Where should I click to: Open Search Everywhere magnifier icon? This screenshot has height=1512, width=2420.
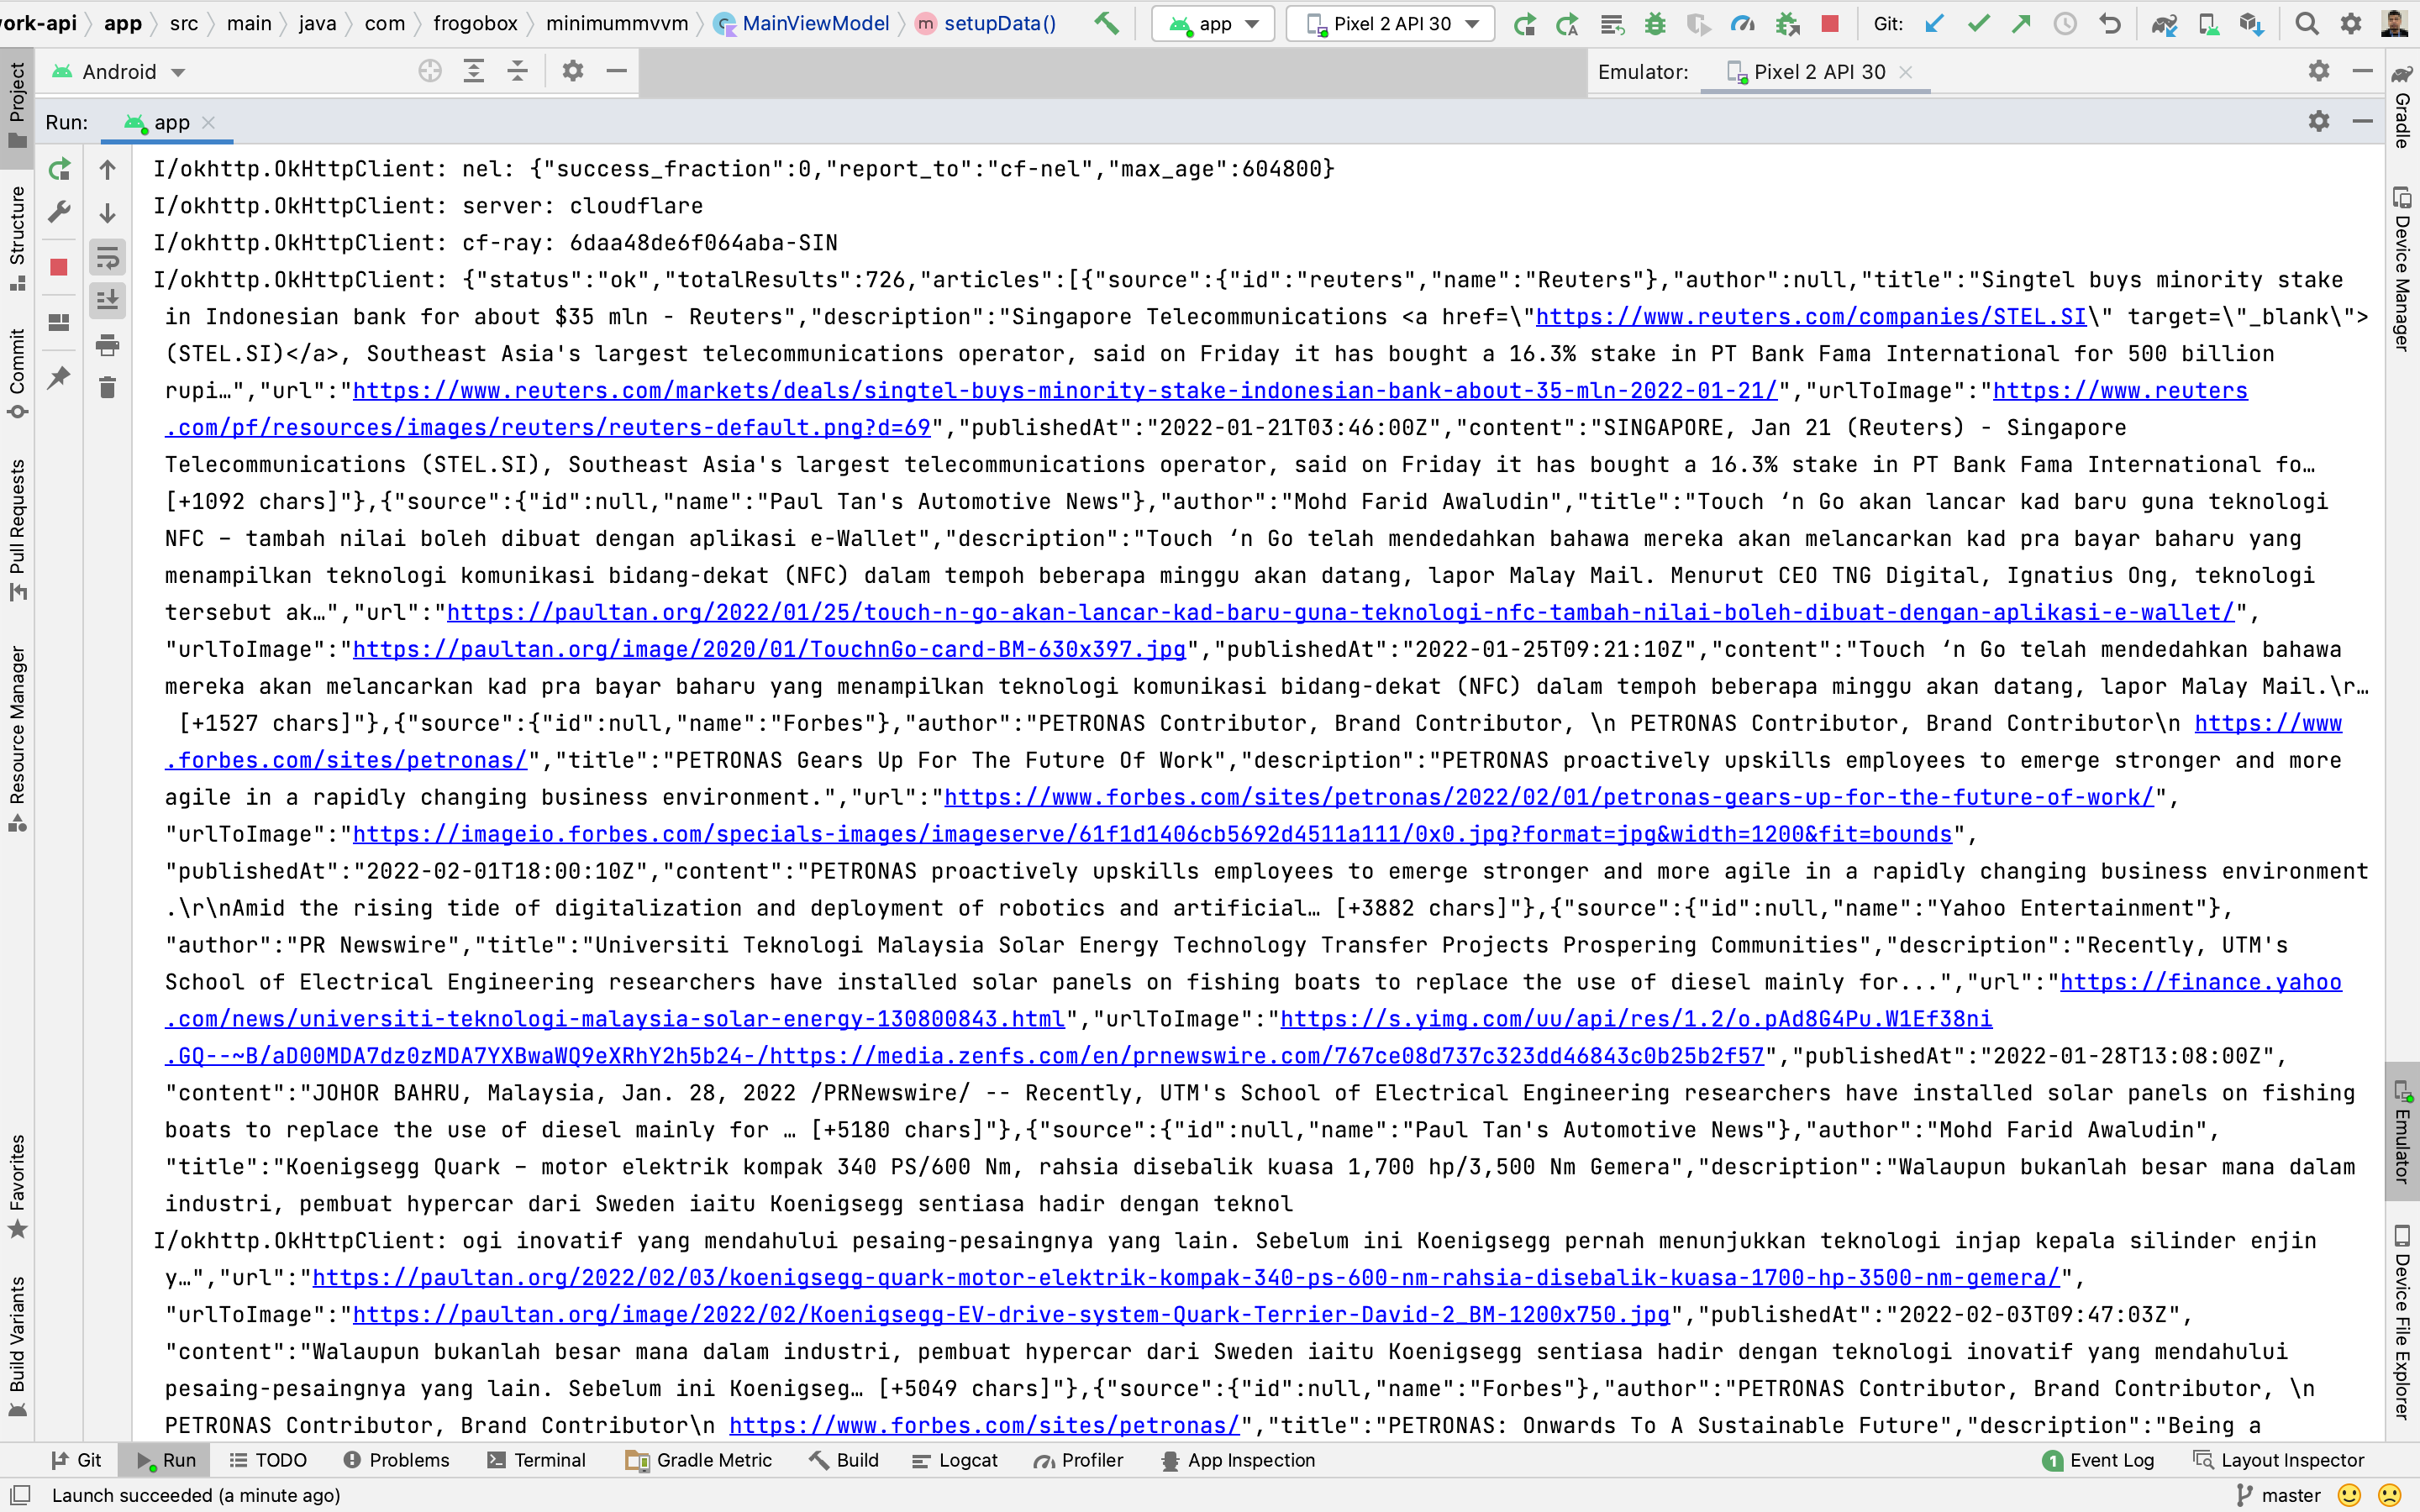[x=2307, y=24]
